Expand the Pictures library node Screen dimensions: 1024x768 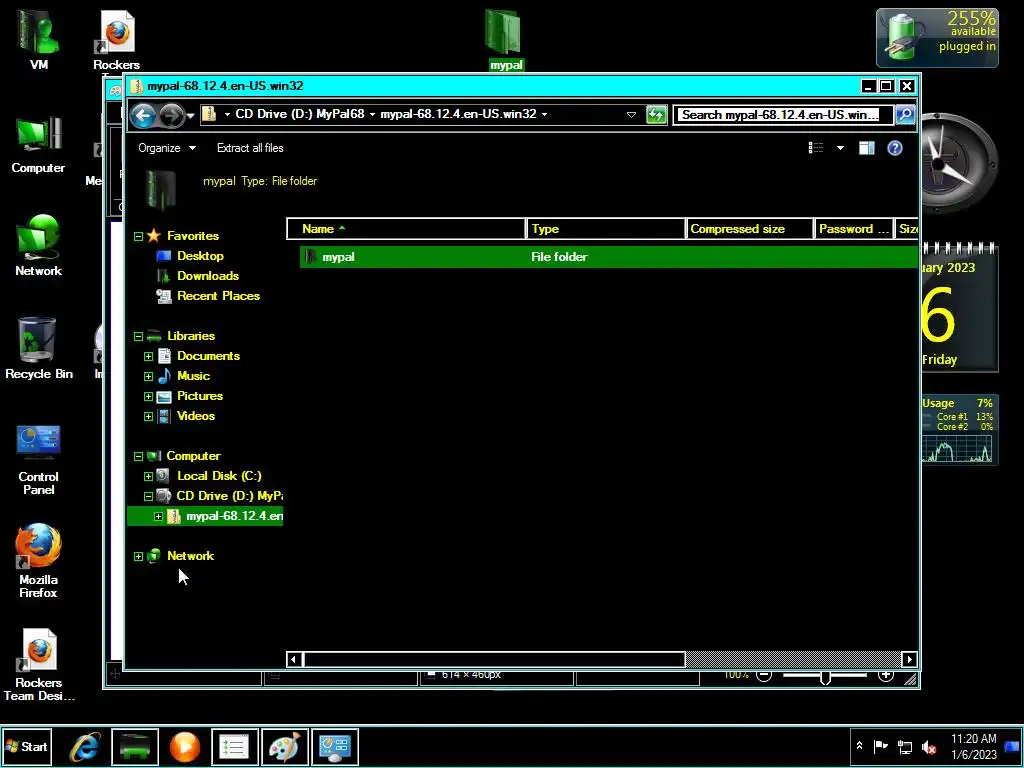click(148, 396)
